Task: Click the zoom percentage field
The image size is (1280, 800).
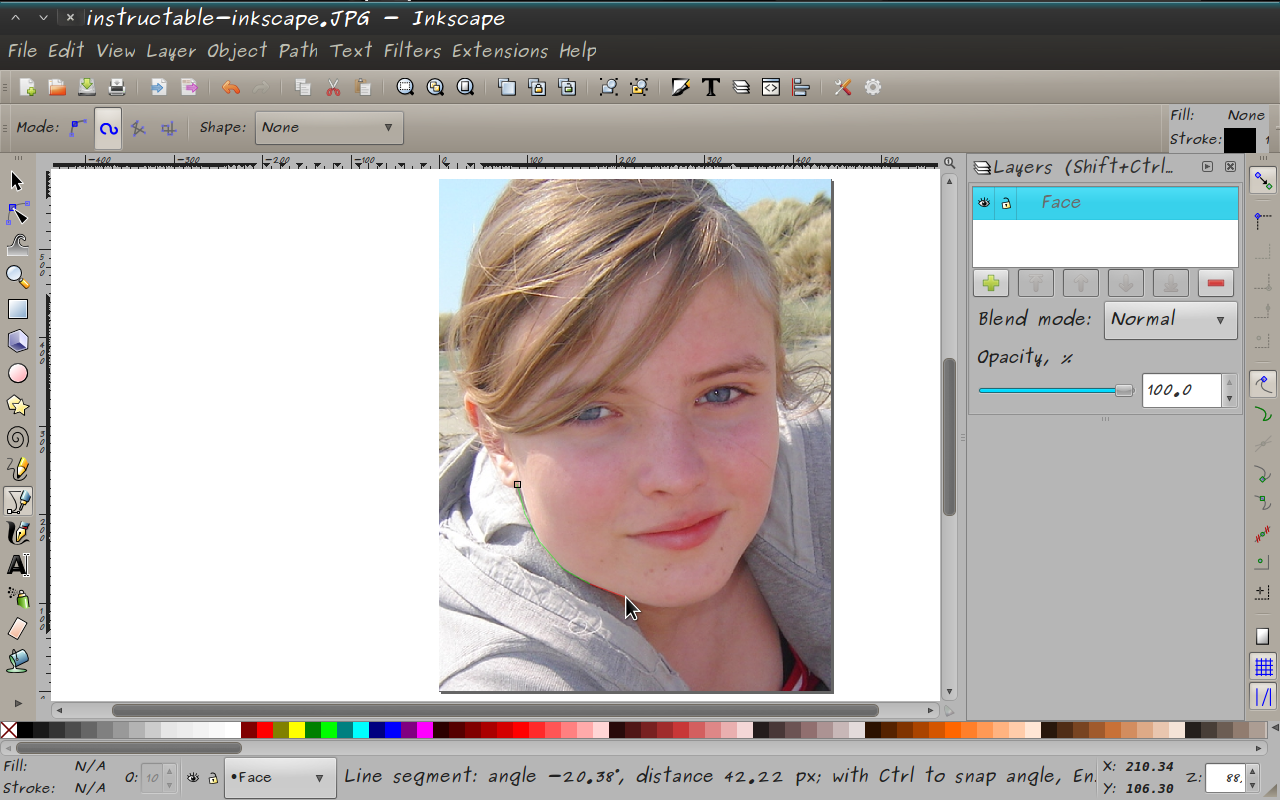Action: point(1225,776)
